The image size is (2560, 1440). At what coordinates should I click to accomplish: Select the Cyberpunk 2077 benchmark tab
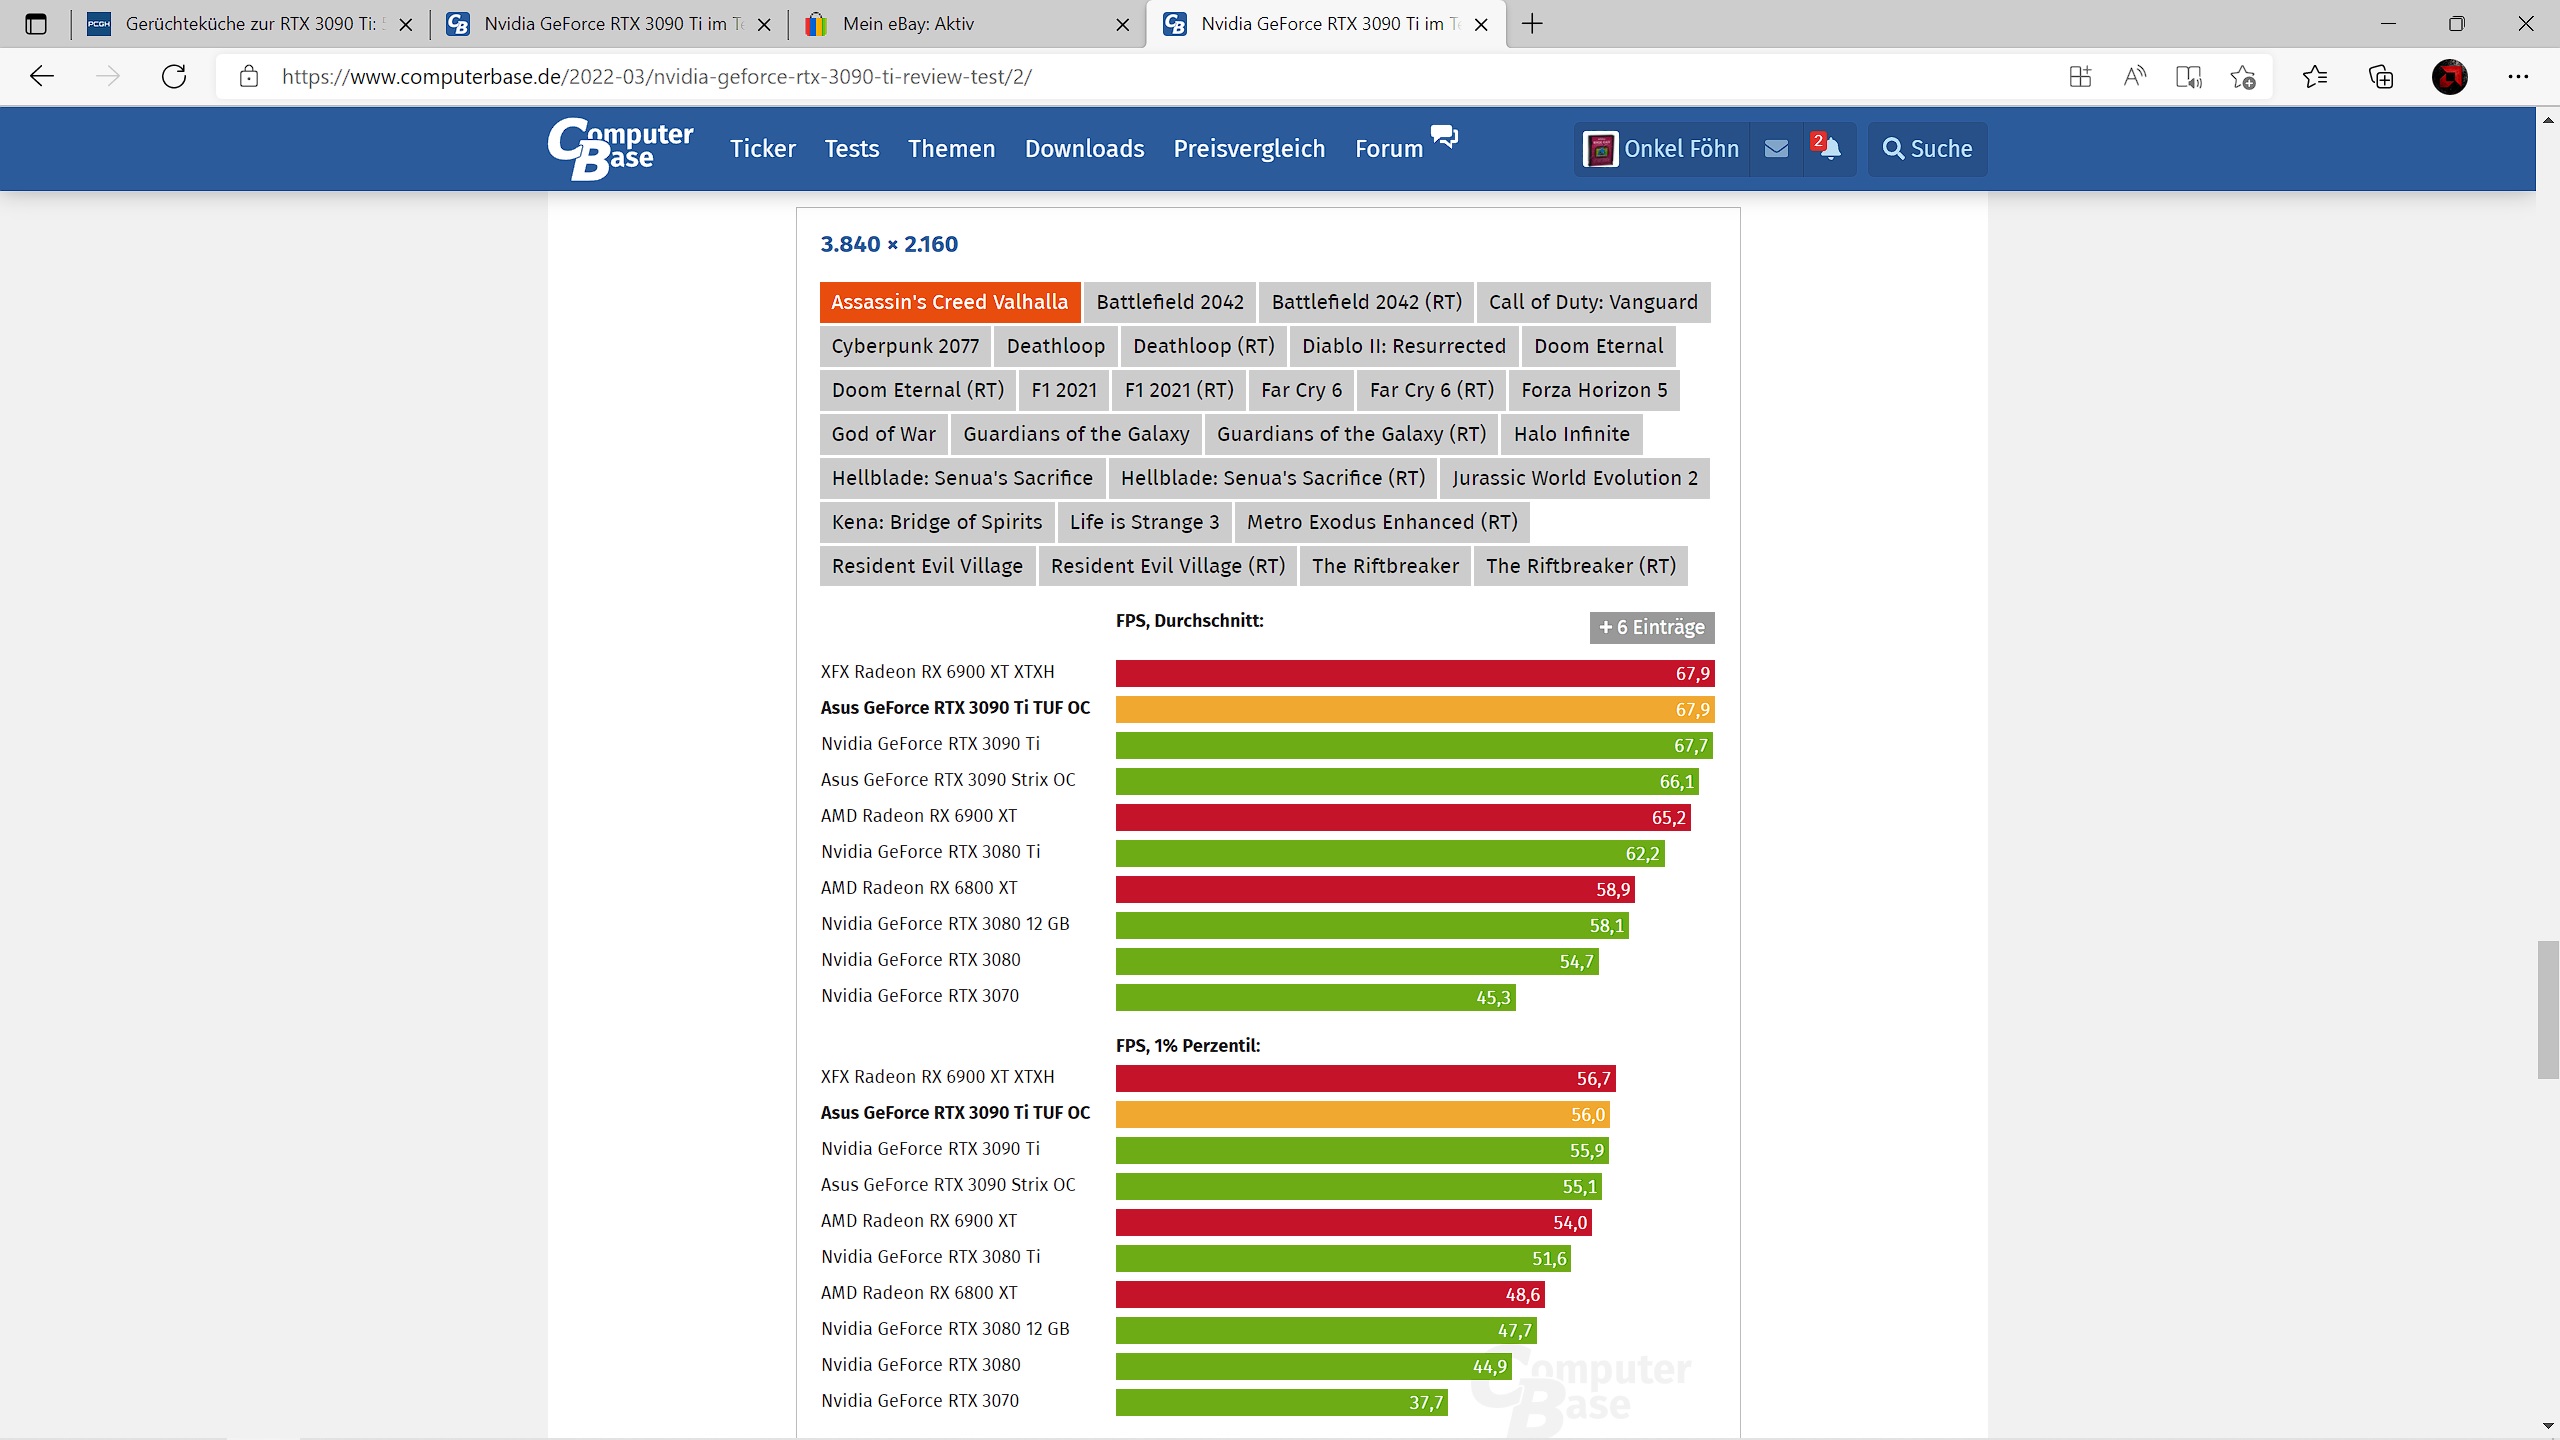tap(905, 346)
